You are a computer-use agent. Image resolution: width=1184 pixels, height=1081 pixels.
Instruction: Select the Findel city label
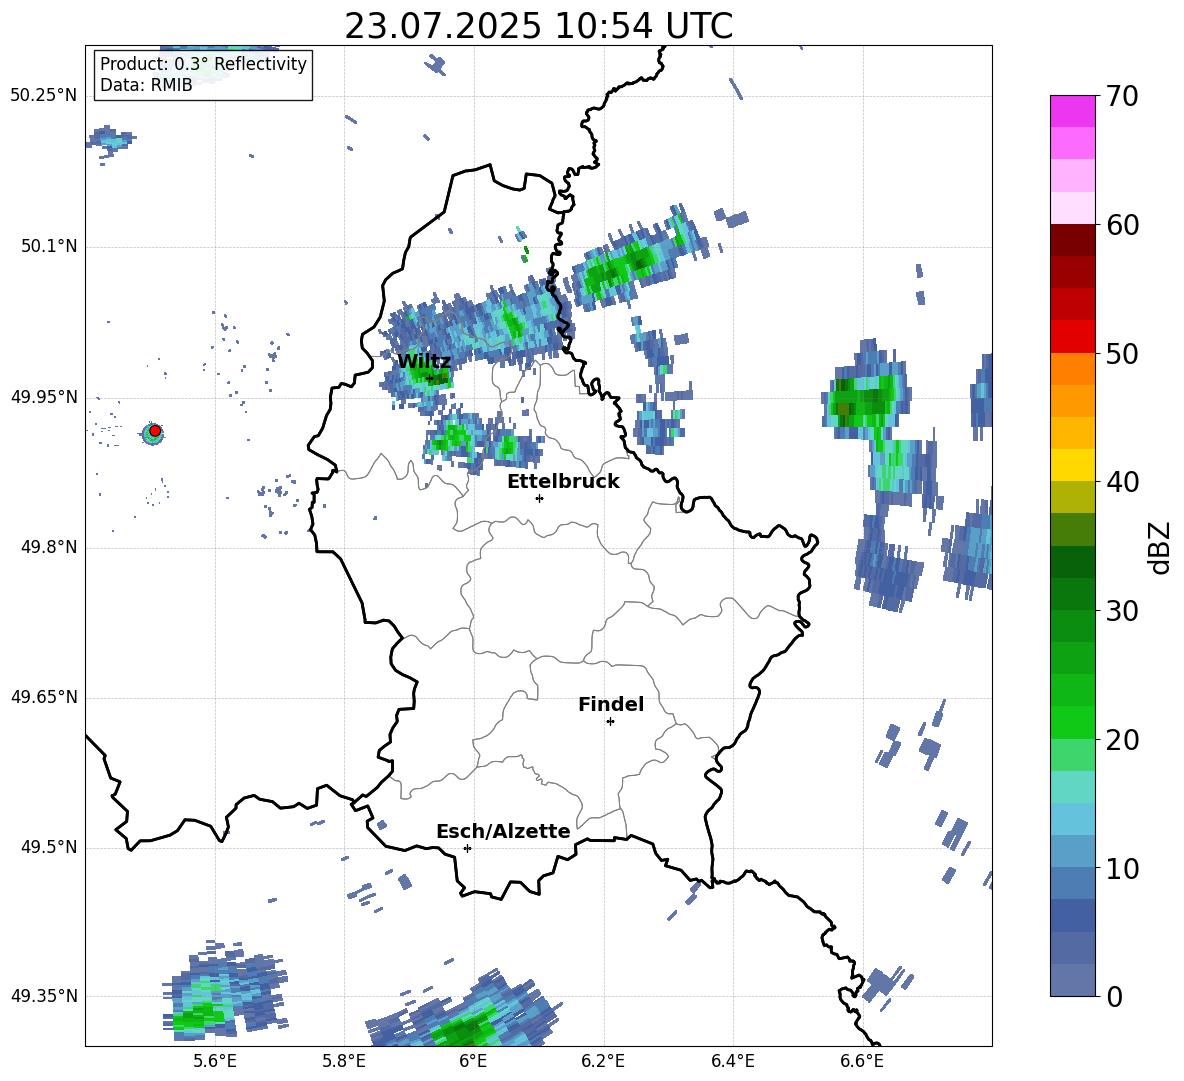611,704
